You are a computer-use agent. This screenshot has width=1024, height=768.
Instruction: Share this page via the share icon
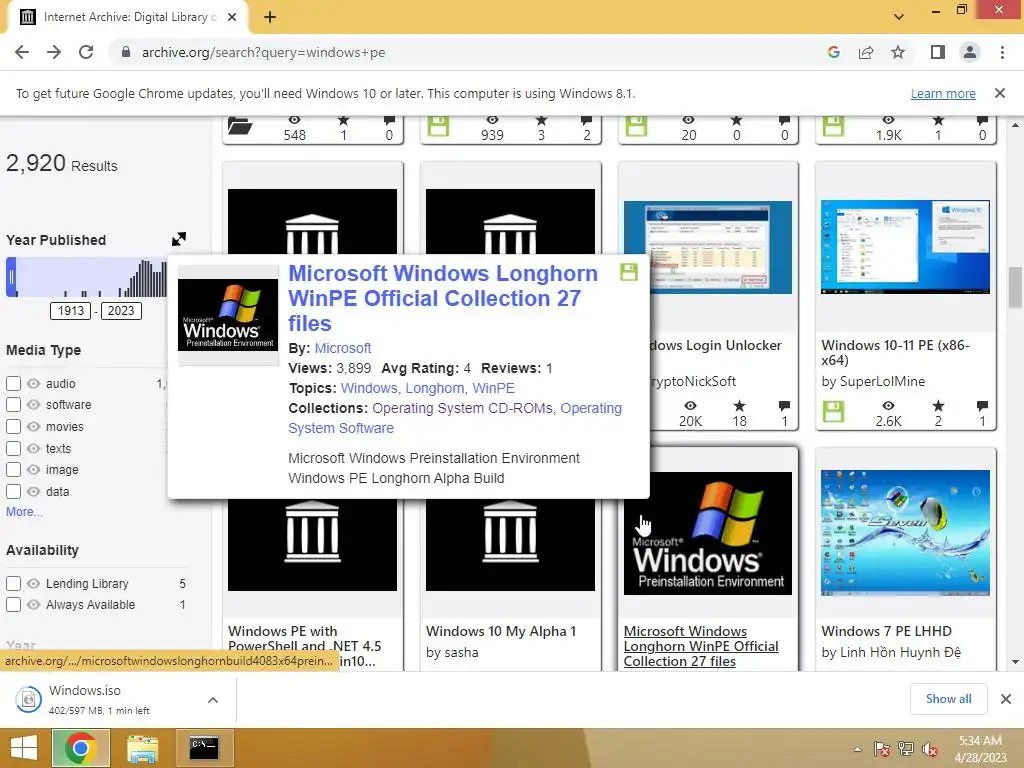pos(866,52)
